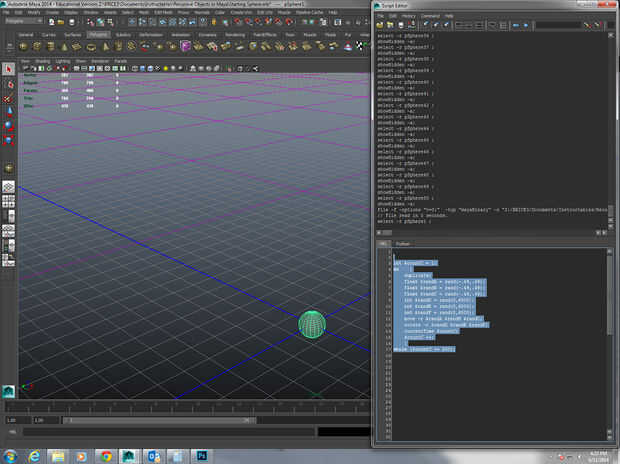The height and width of the screenshot is (464, 620).
Task: Open the Lighting menu in viewport panel
Action: (62, 61)
